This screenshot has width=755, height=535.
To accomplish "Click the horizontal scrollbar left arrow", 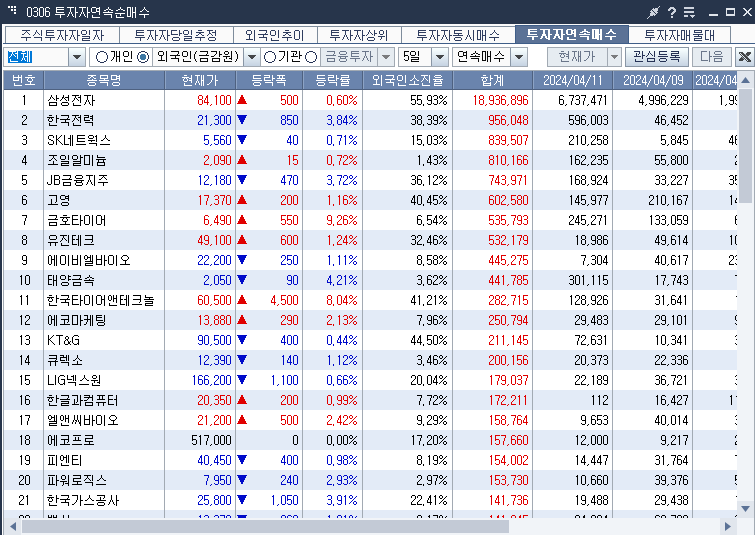I will [x=13, y=526].
